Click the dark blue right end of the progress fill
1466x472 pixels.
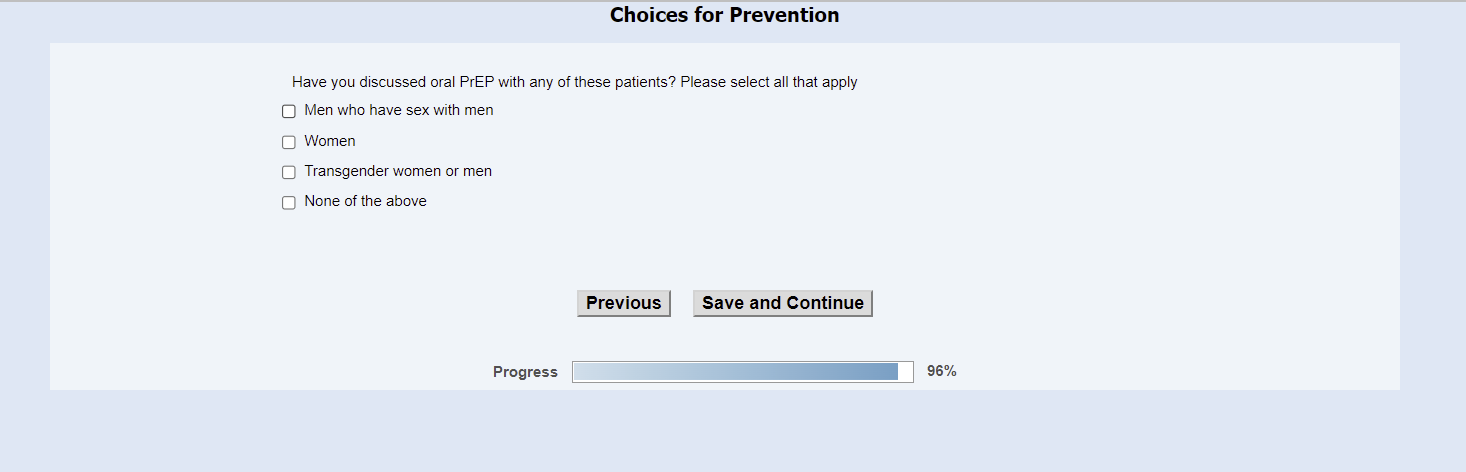coord(890,372)
